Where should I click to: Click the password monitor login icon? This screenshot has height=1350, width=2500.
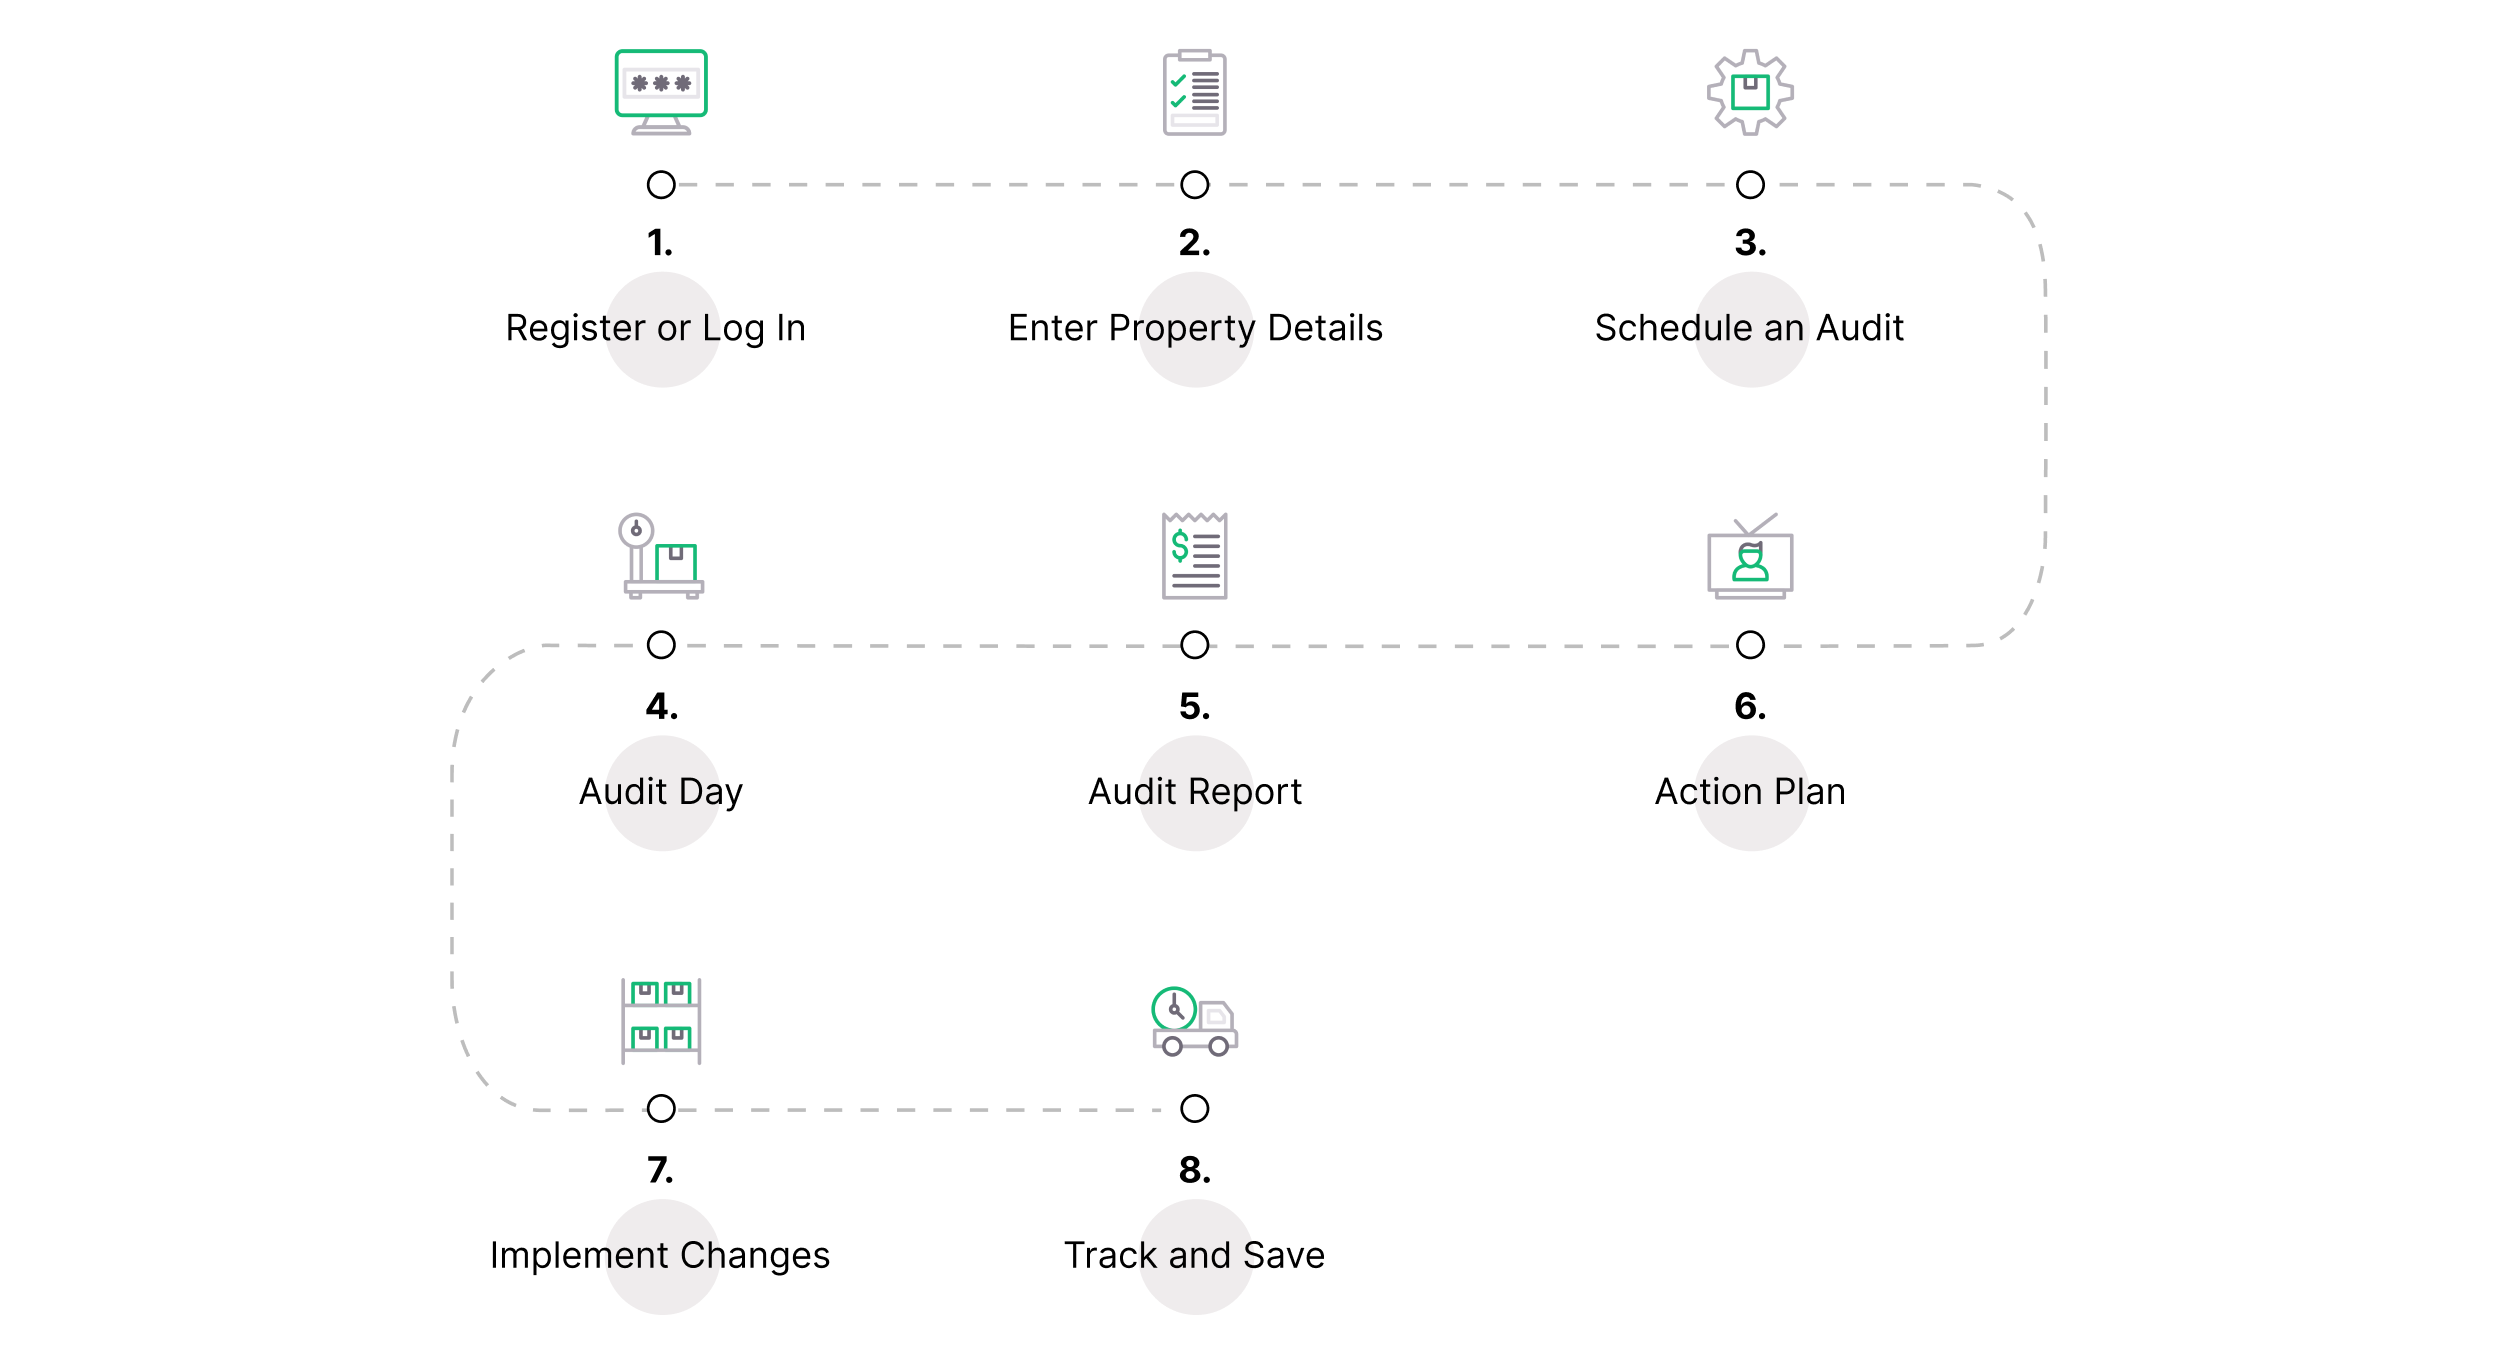(x=661, y=92)
